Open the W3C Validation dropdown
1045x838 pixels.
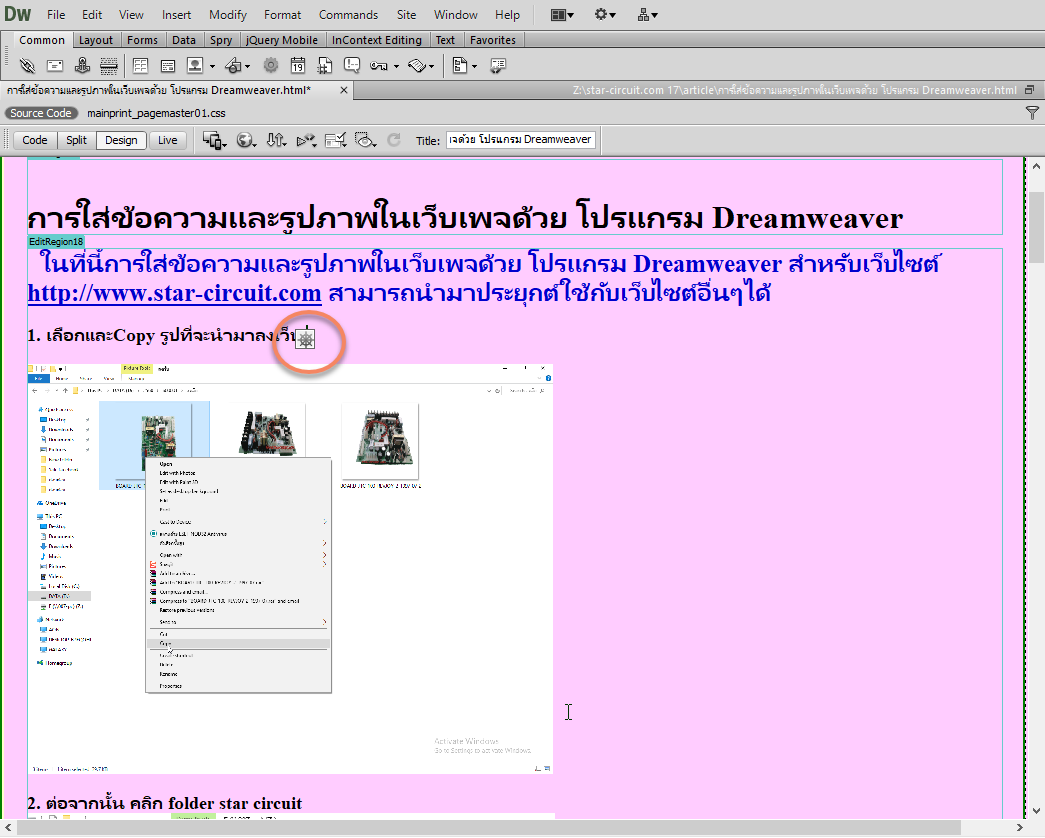click(307, 140)
